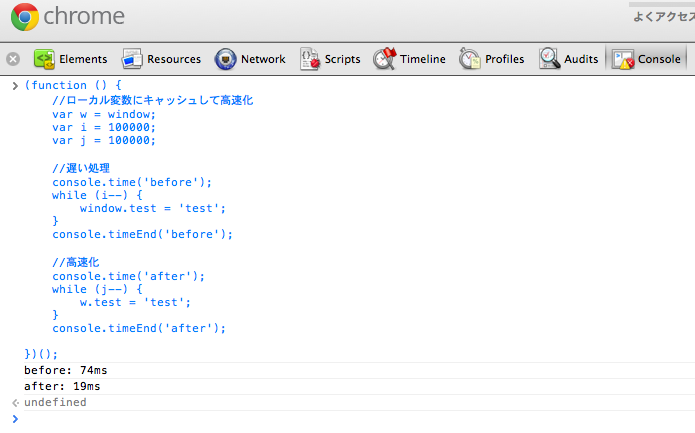The height and width of the screenshot is (433, 695).
Task: Click the 'after: 19ms' output line
Action: coord(62,386)
